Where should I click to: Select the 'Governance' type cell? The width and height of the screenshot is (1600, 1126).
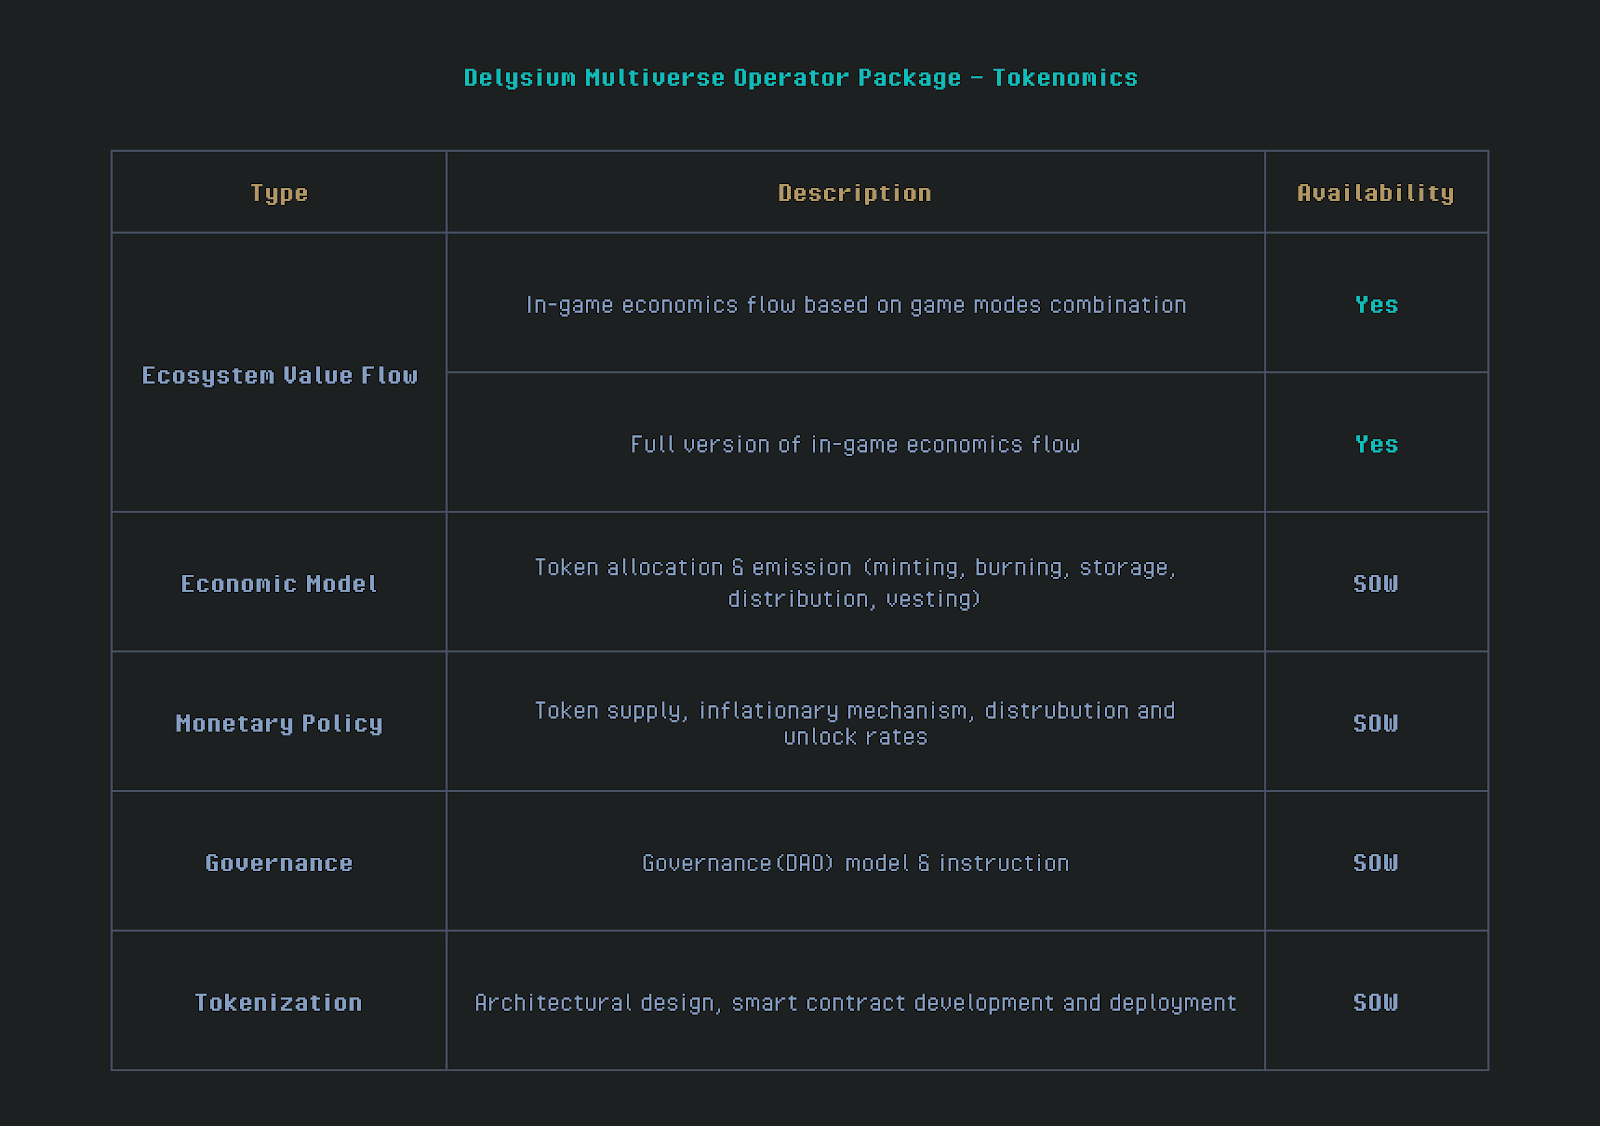(x=279, y=863)
